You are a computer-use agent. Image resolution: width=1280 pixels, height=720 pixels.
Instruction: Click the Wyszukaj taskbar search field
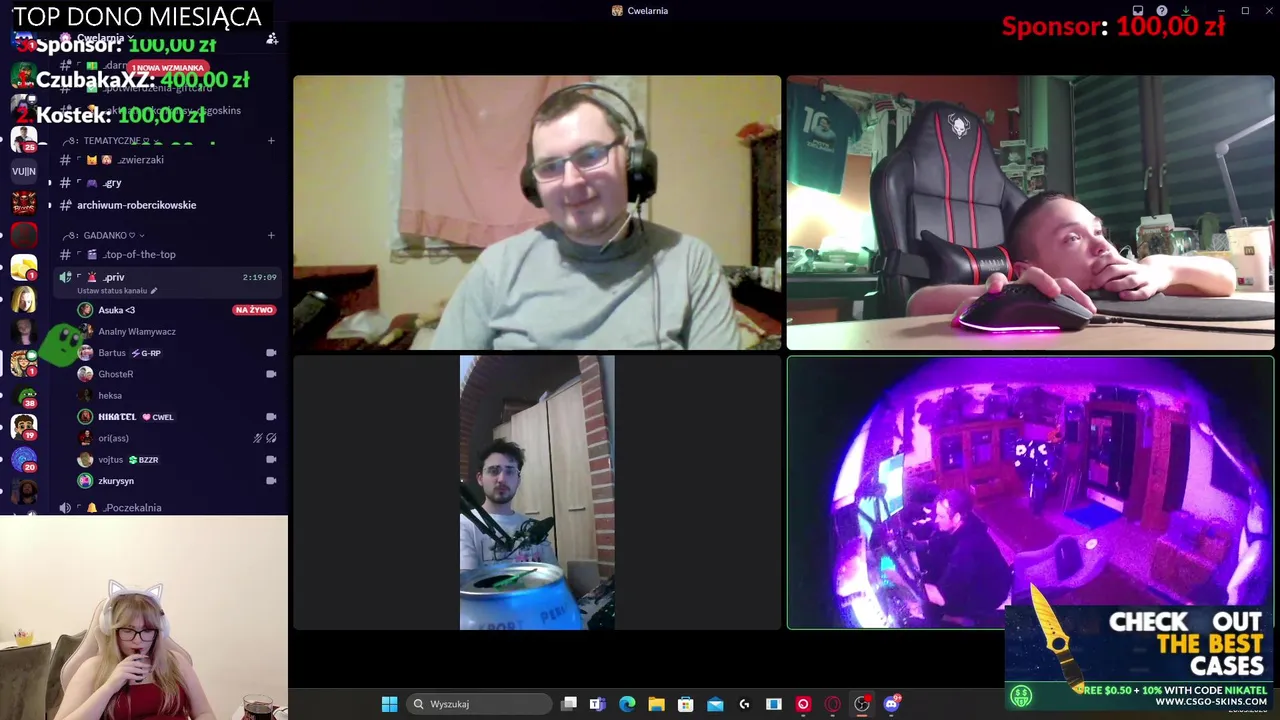[x=480, y=704]
